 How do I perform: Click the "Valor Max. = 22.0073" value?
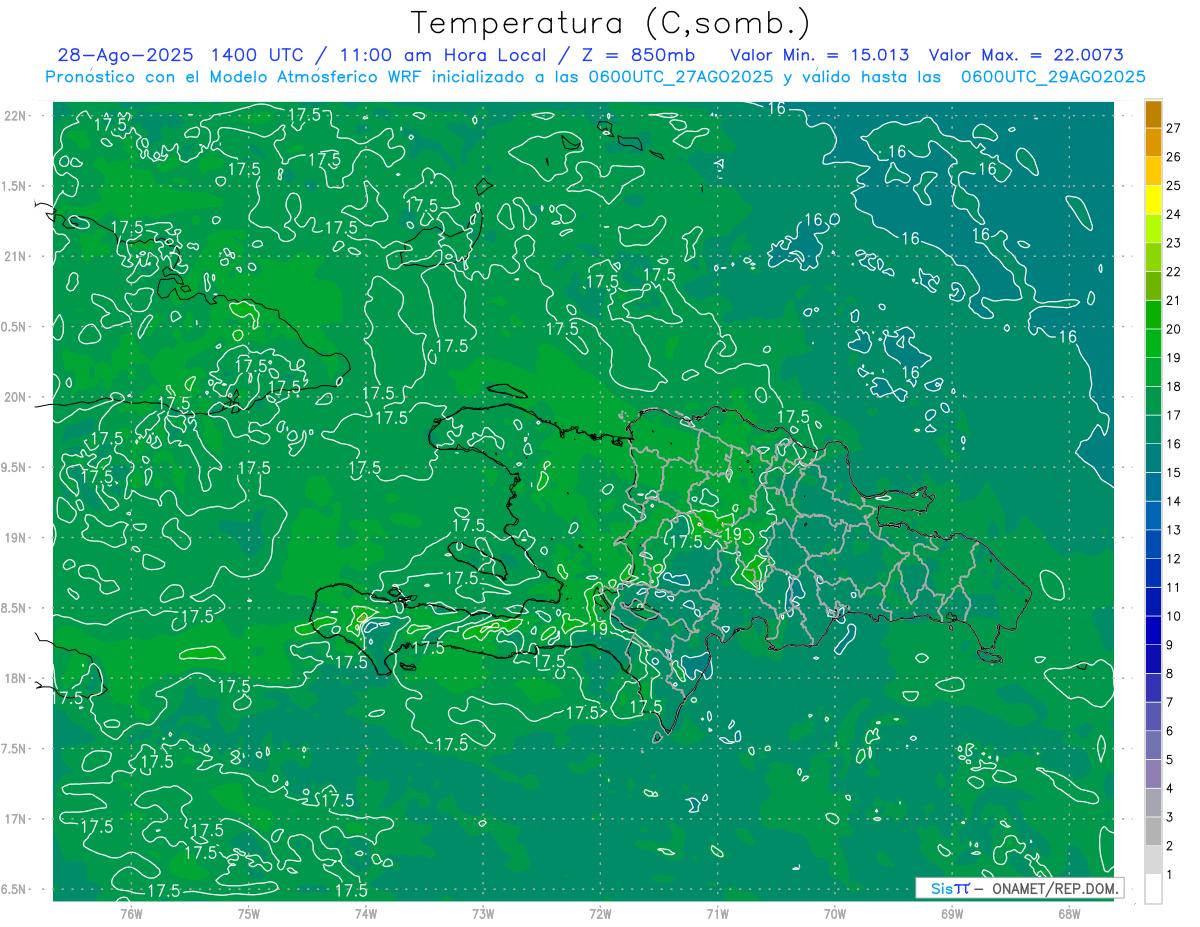(x=1025, y=55)
